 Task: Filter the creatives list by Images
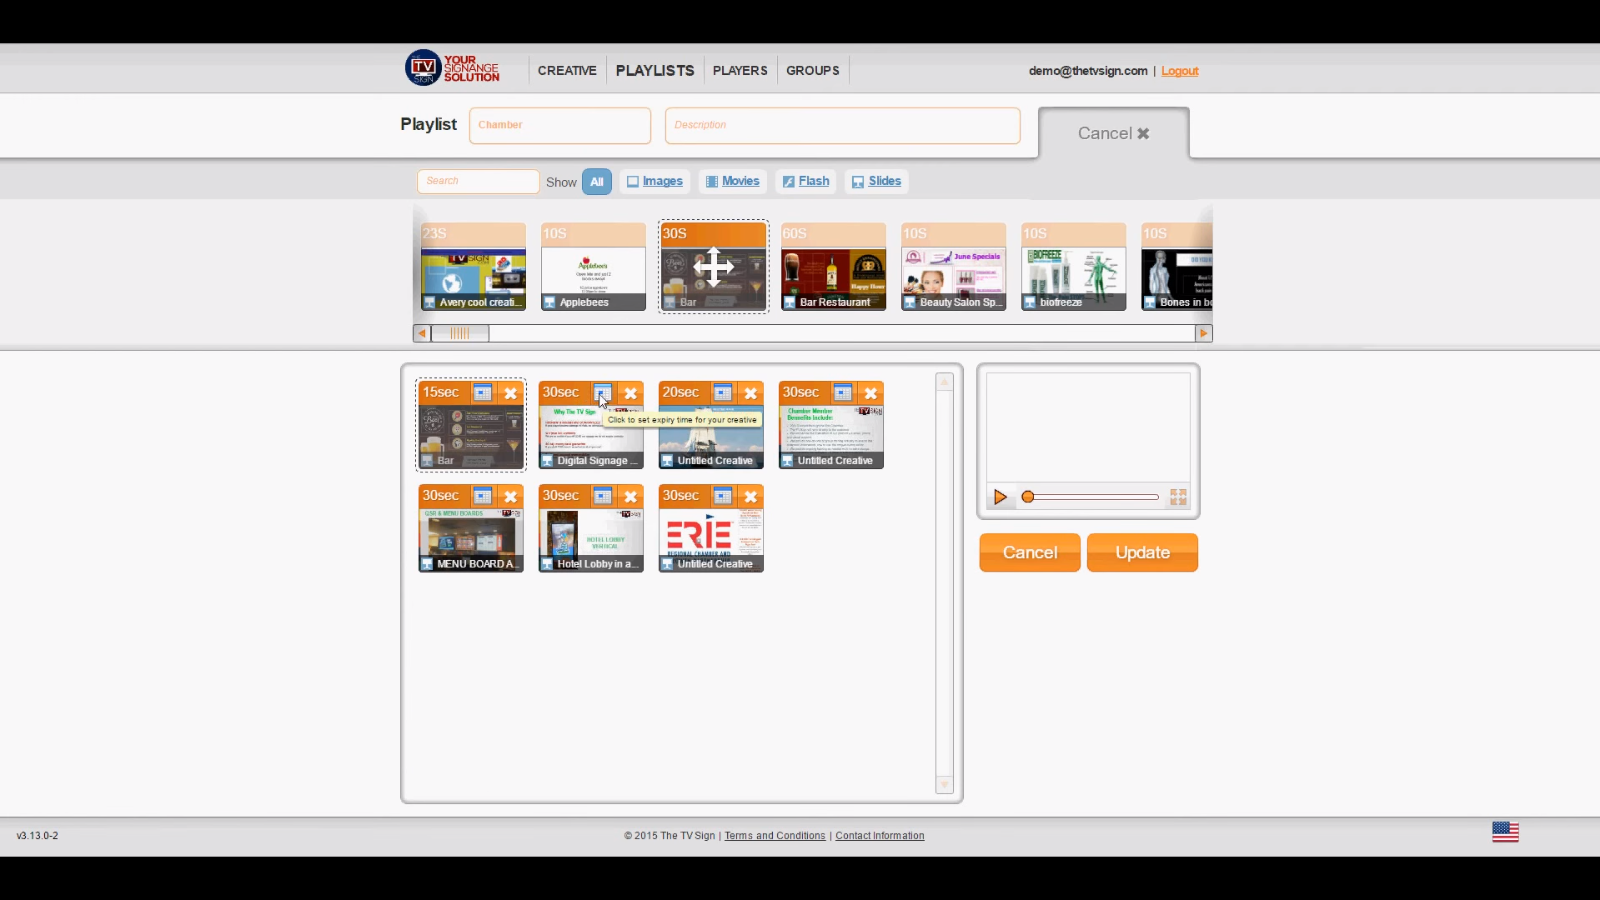tap(655, 181)
